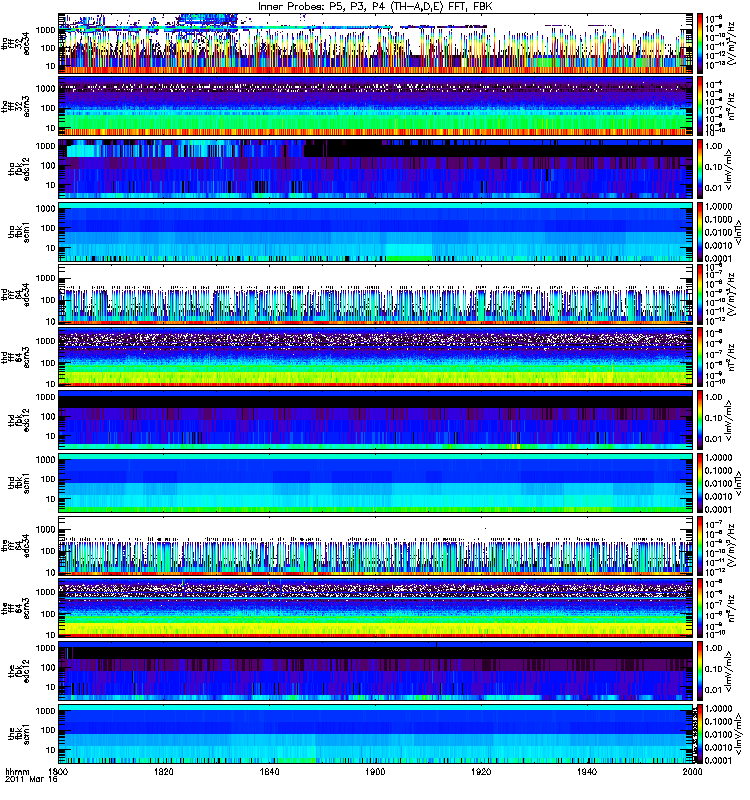Click the bottom the fbk scm1 panel
Screen dimensions: 750x800
click(x=376, y=734)
